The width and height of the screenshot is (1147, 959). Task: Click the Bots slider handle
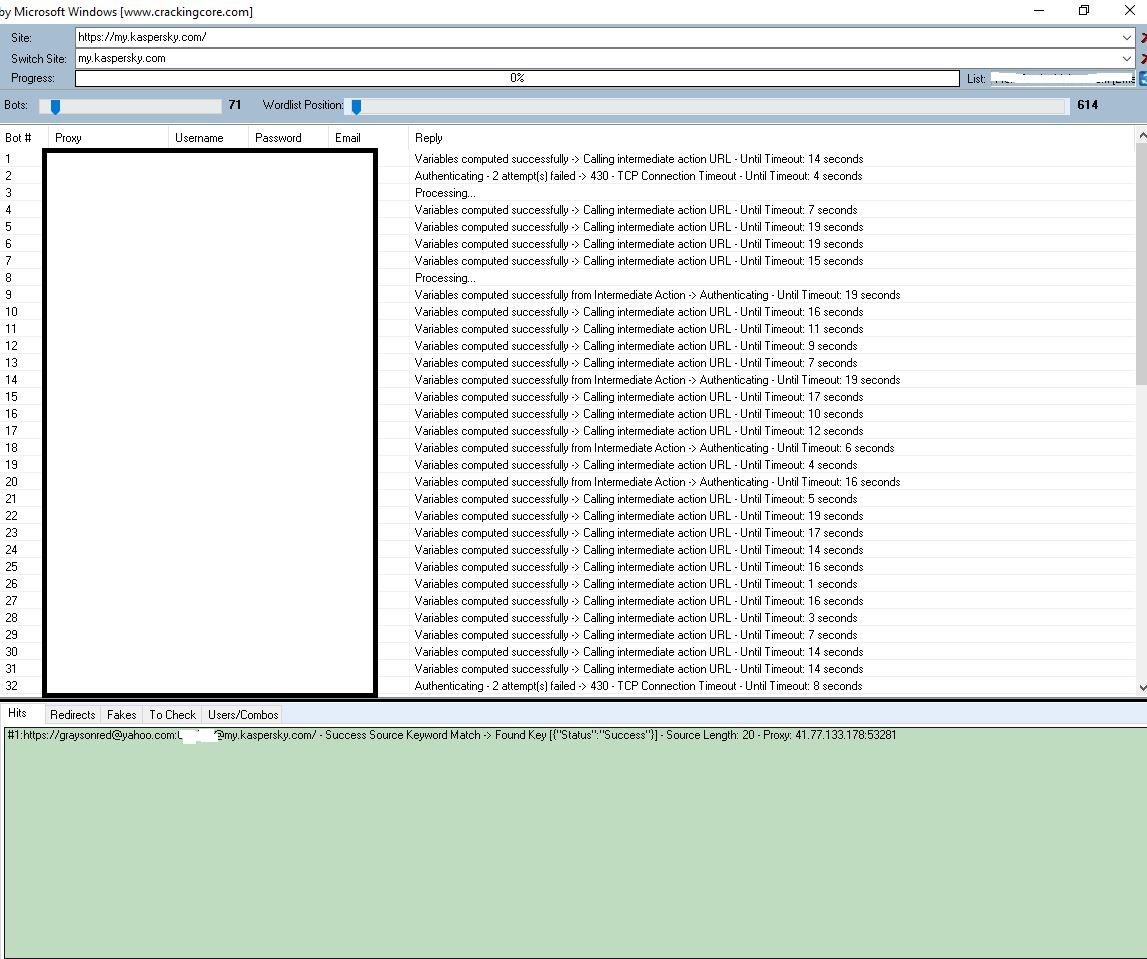[x=55, y=106]
